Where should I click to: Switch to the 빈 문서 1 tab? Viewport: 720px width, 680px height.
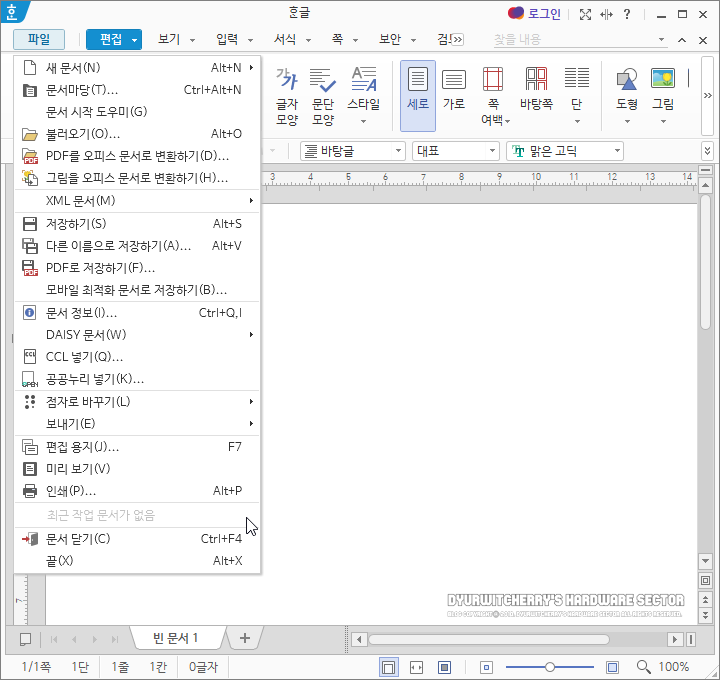click(175, 638)
